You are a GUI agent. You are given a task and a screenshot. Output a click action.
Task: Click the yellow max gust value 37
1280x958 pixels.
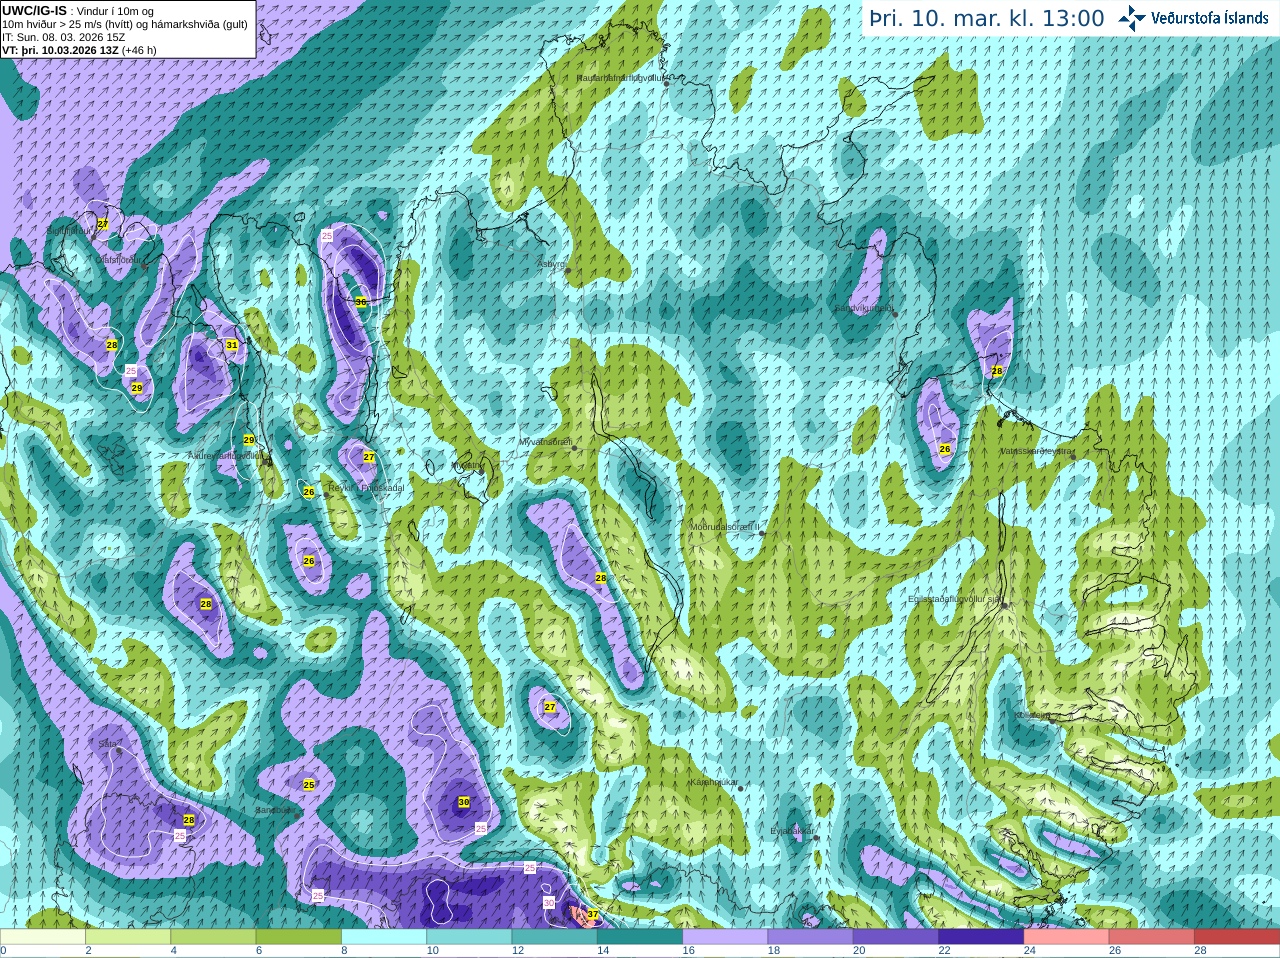[593, 914]
